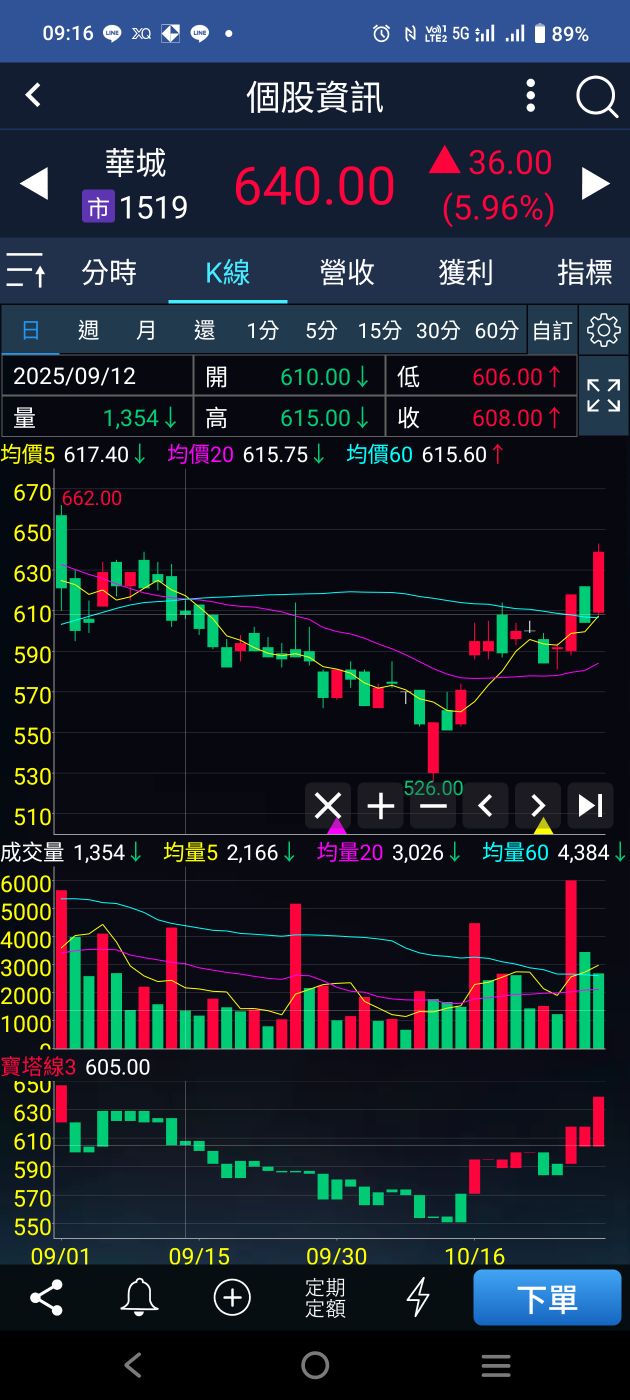Image resolution: width=630 pixels, height=1400 pixels.
Task: Choose 1分 minute interval
Action: 263,330
